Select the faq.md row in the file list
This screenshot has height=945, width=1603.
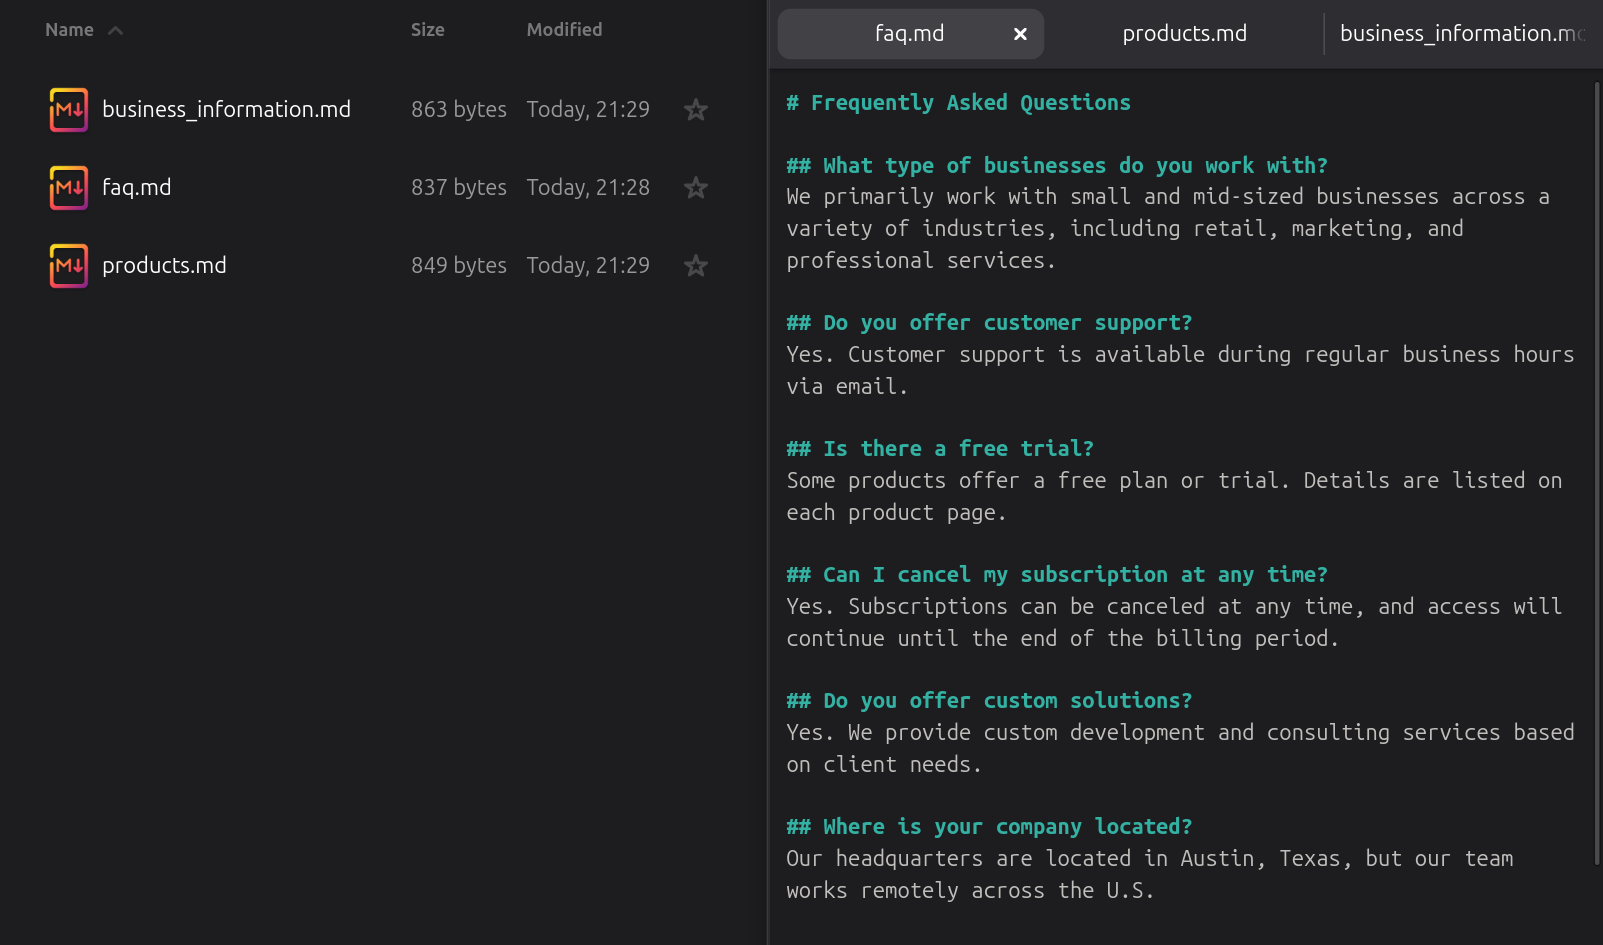coord(135,187)
